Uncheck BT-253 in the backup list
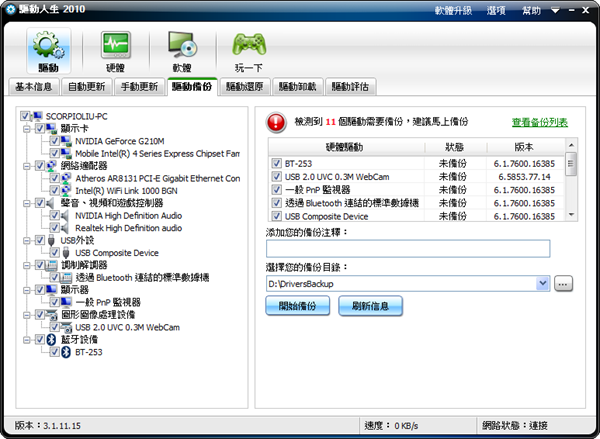Viewport: 600px width, 439px height. [x=276, y=163]
